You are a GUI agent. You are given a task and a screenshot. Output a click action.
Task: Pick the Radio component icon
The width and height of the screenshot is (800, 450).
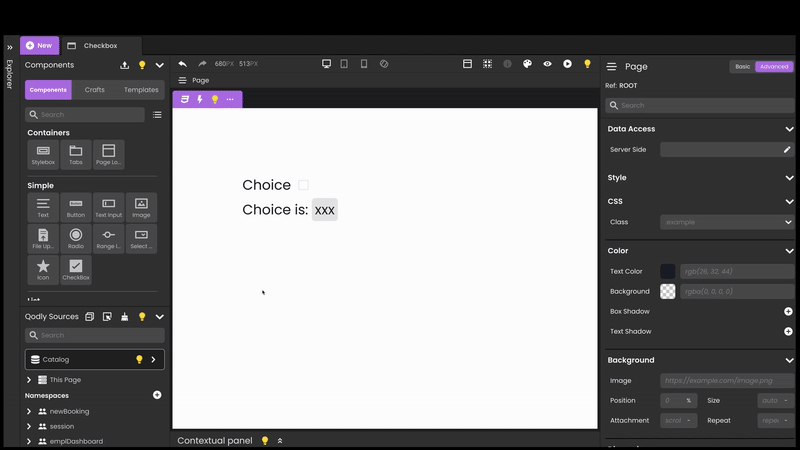[x=76, y=238]
